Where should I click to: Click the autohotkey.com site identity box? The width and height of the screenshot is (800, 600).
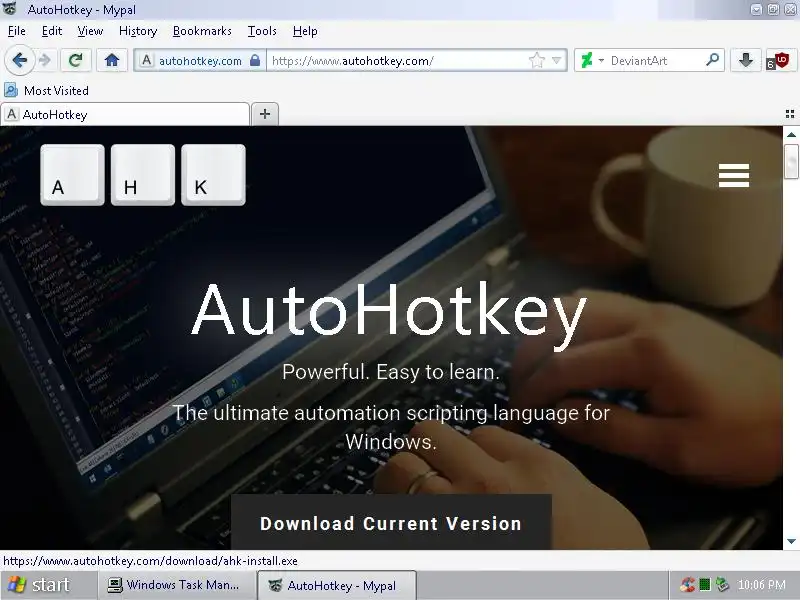[199, 61]
